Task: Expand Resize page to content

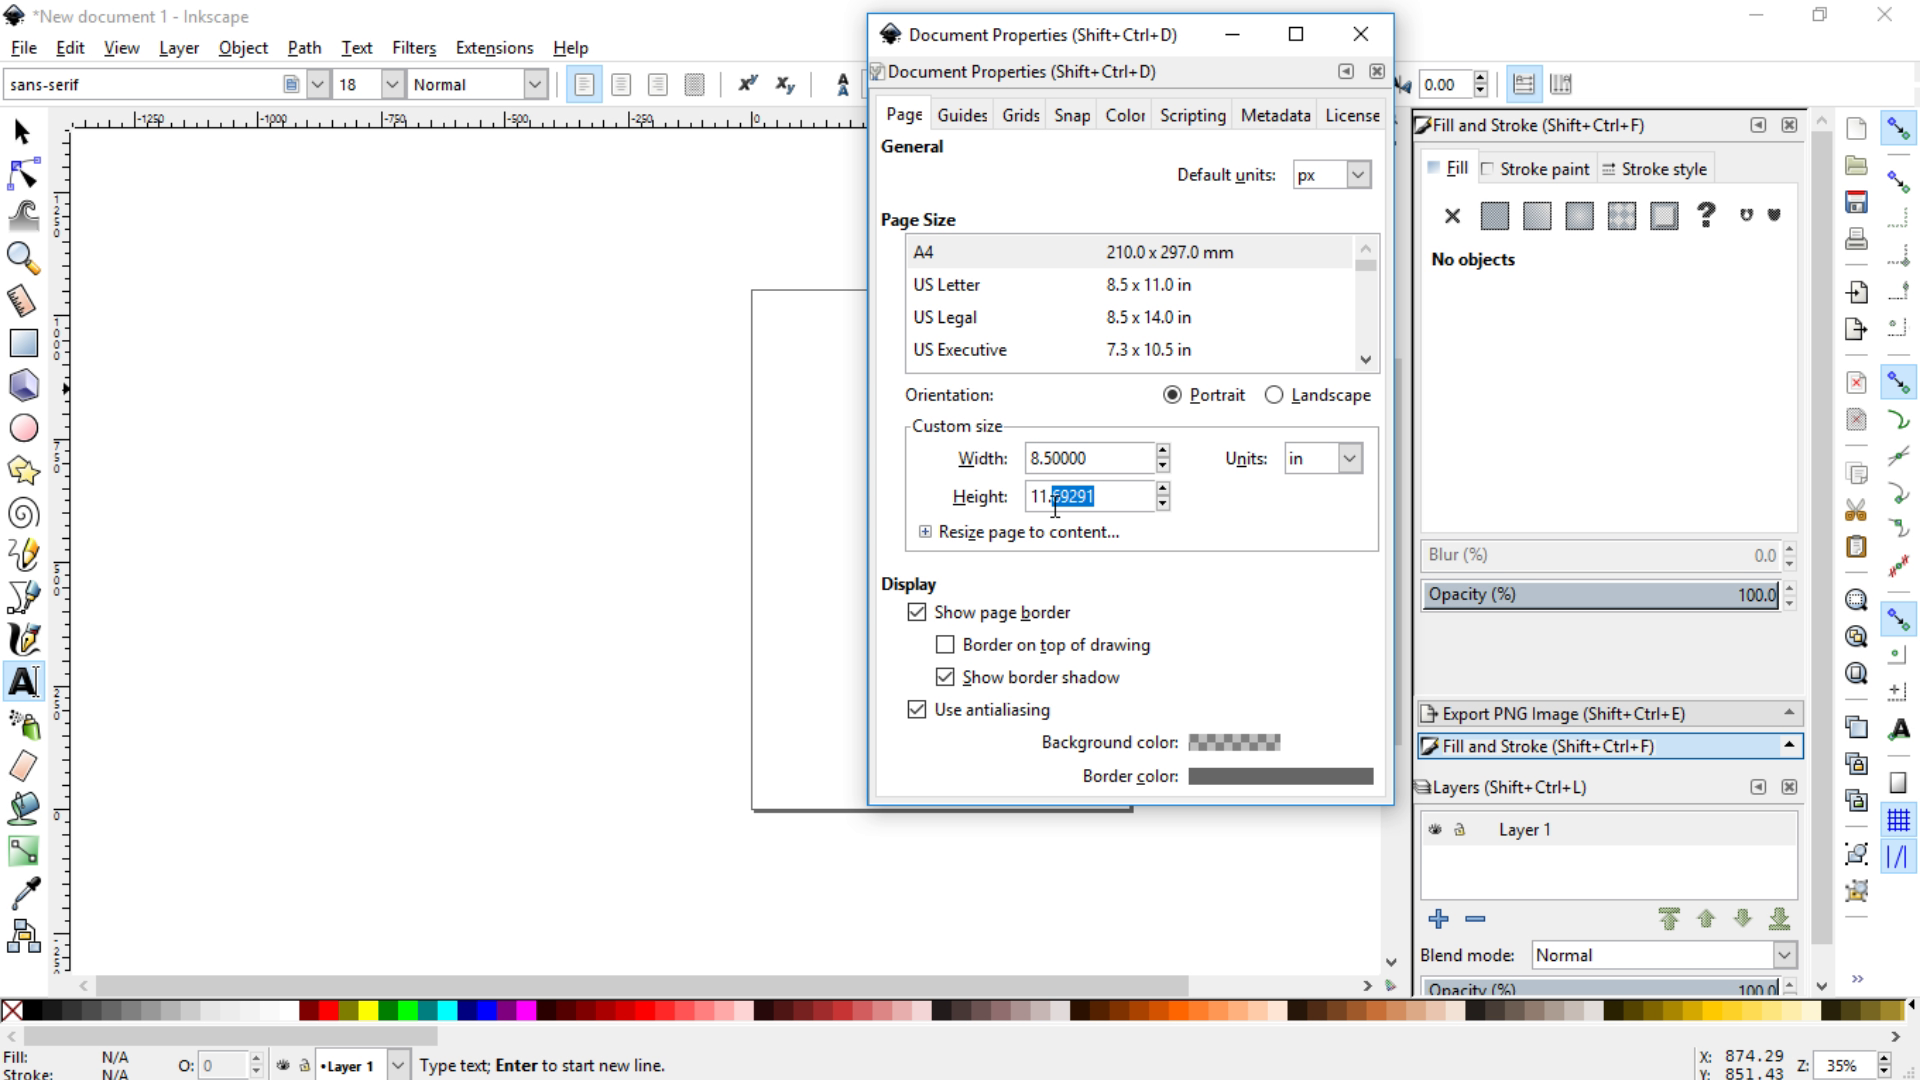Action: (x=925, y=532)
